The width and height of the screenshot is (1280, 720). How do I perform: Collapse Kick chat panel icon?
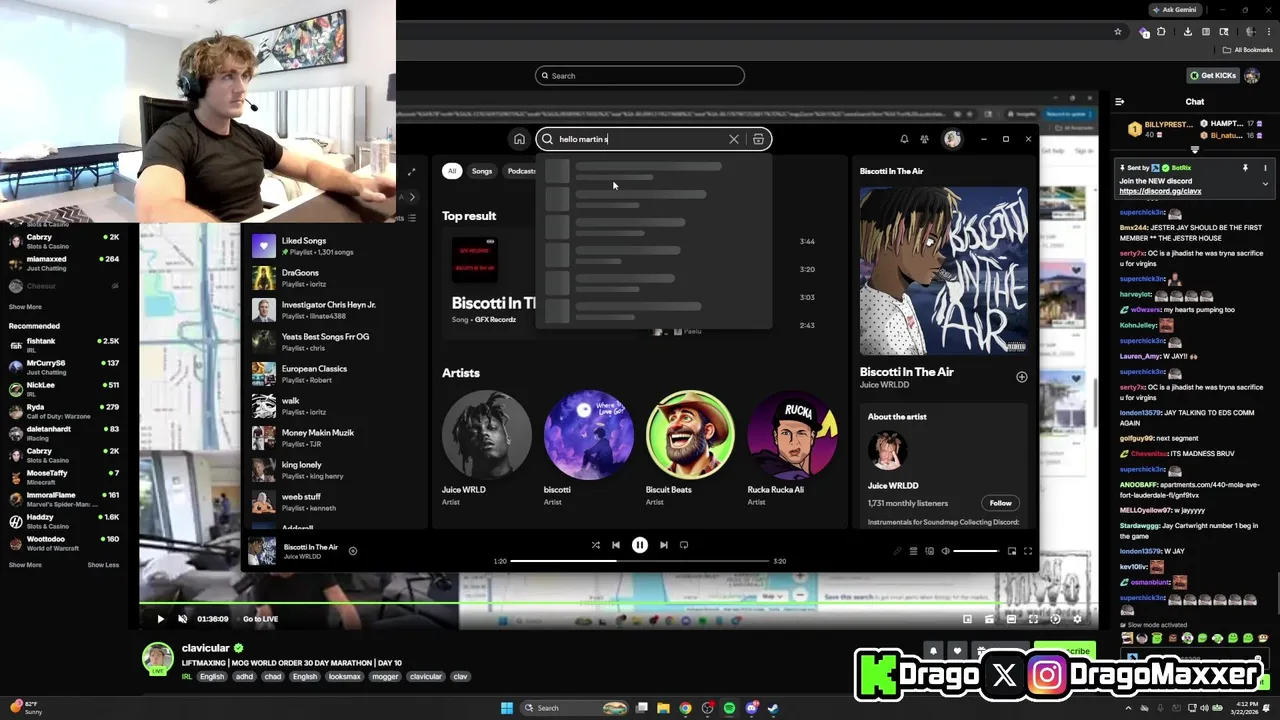(x=1120, y=101)
